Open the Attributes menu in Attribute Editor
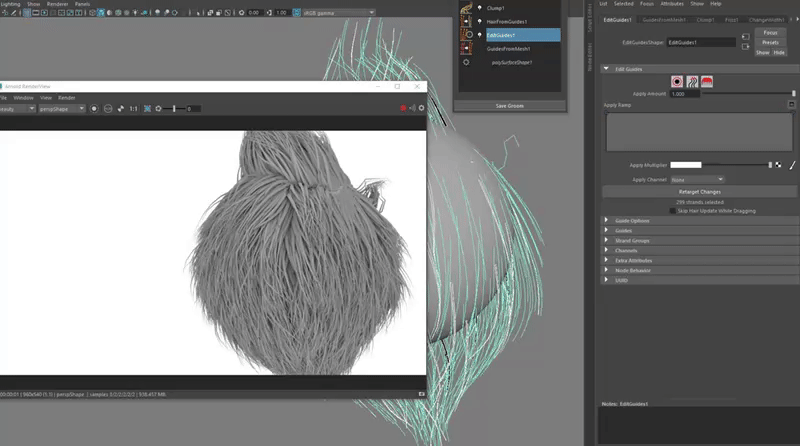The width and height of the screenshot is (800, 446). point(672,4)
